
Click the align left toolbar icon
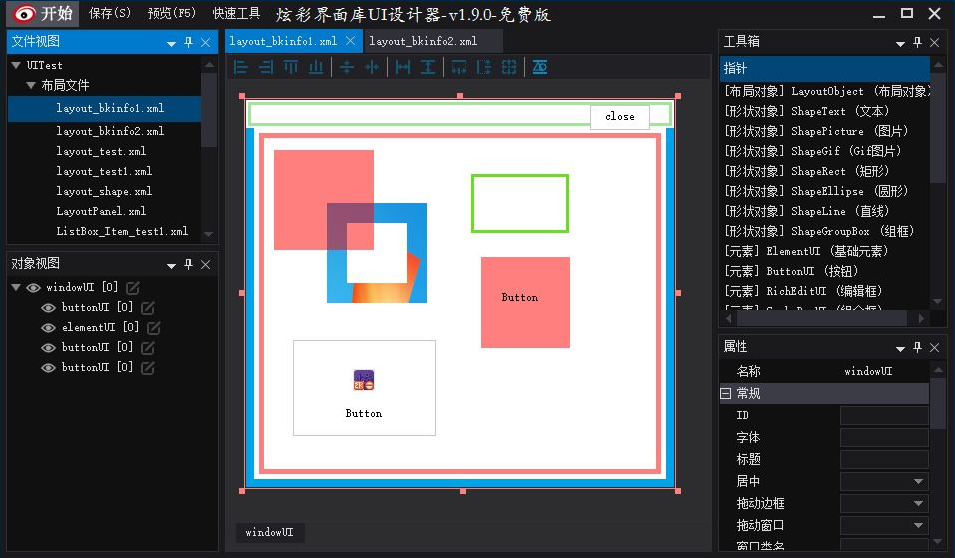241,67
